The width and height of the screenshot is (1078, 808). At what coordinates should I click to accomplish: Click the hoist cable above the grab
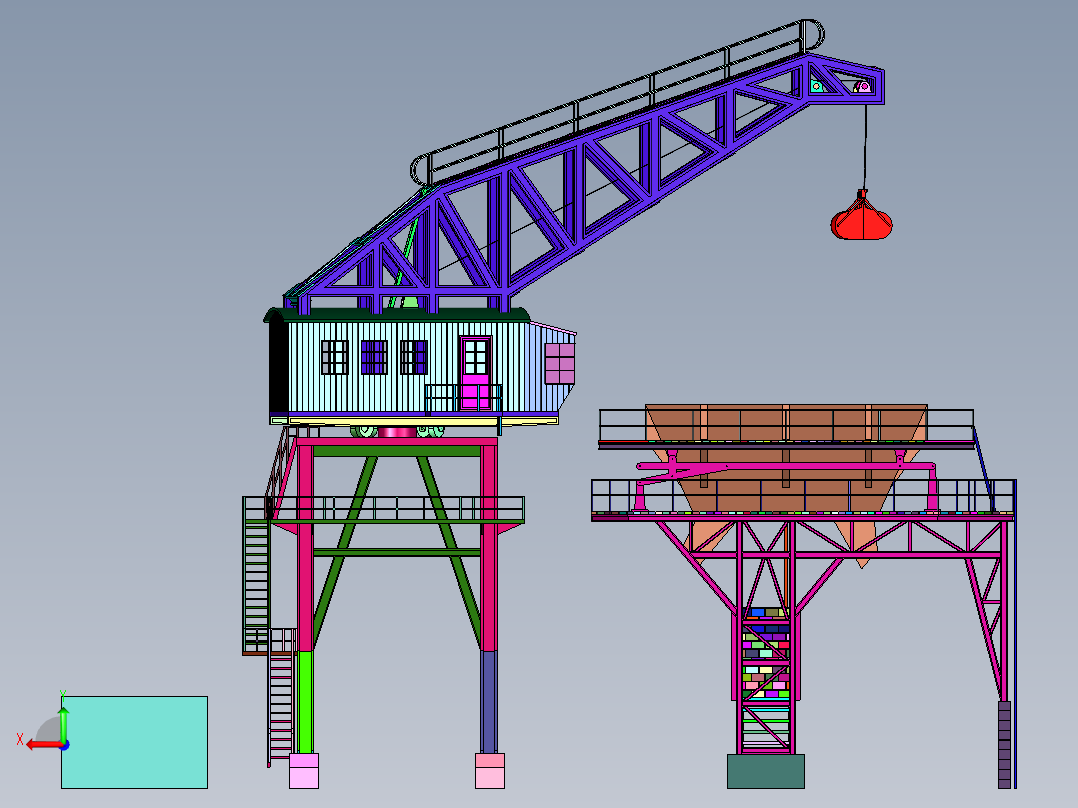pos(865,146)
